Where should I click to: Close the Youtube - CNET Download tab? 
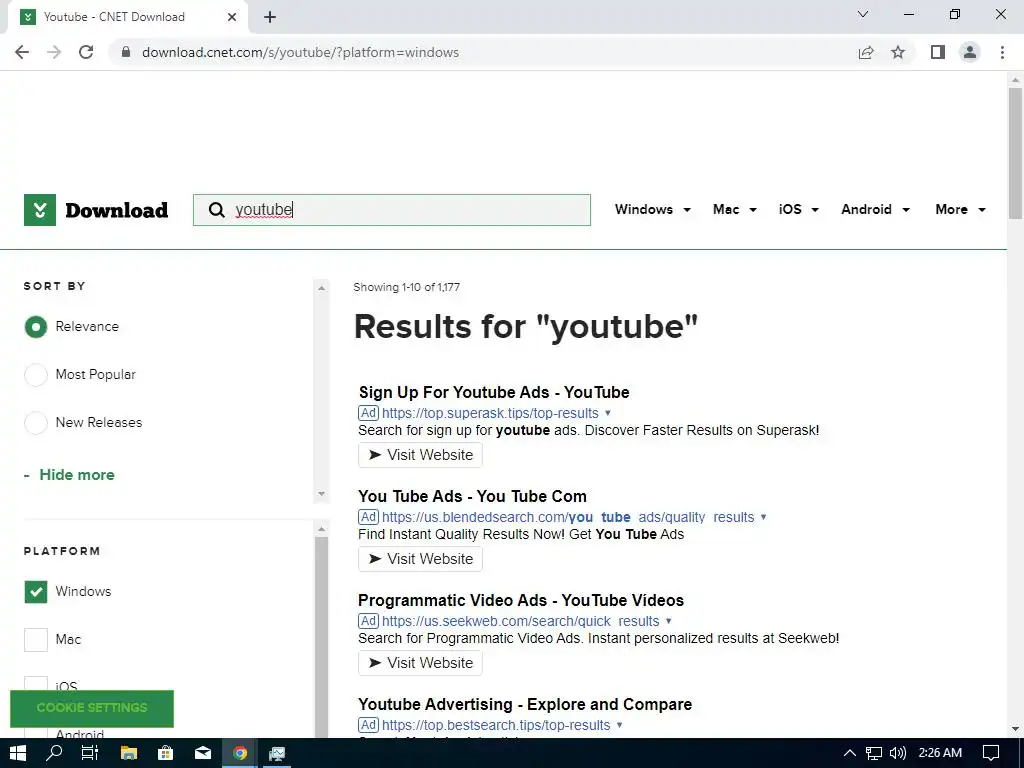pyautogui.click(x=232, y=17)
